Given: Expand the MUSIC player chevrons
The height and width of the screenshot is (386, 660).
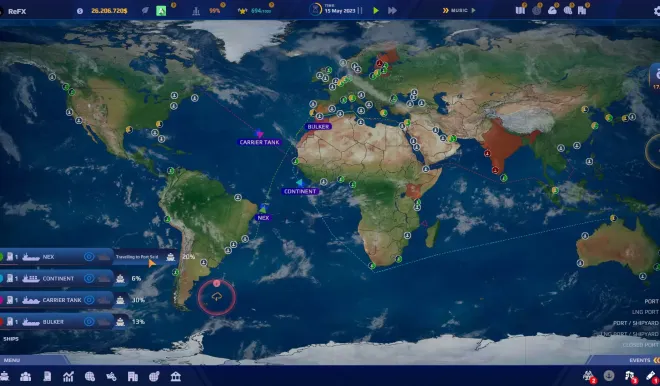Looking at the screenshot, I should click(x=445, y=11).
